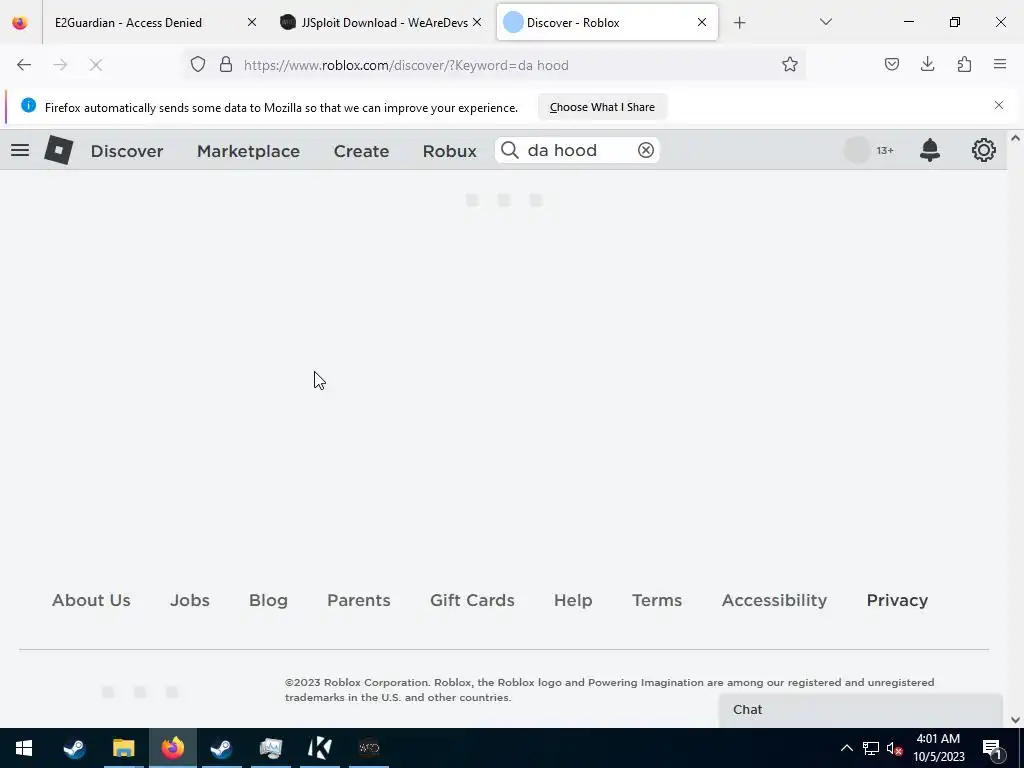Open the Gift Cards footer link
Image resolution: width=1024 pixels, height=768 pixels.
(x=472, y=600)
